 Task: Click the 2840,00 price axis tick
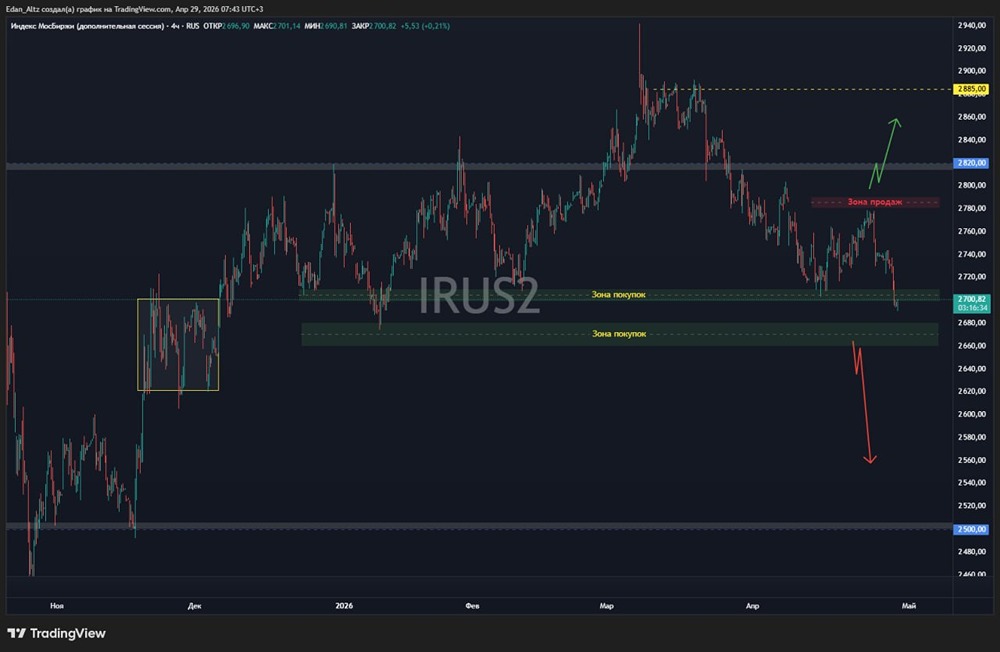(971, 140)
